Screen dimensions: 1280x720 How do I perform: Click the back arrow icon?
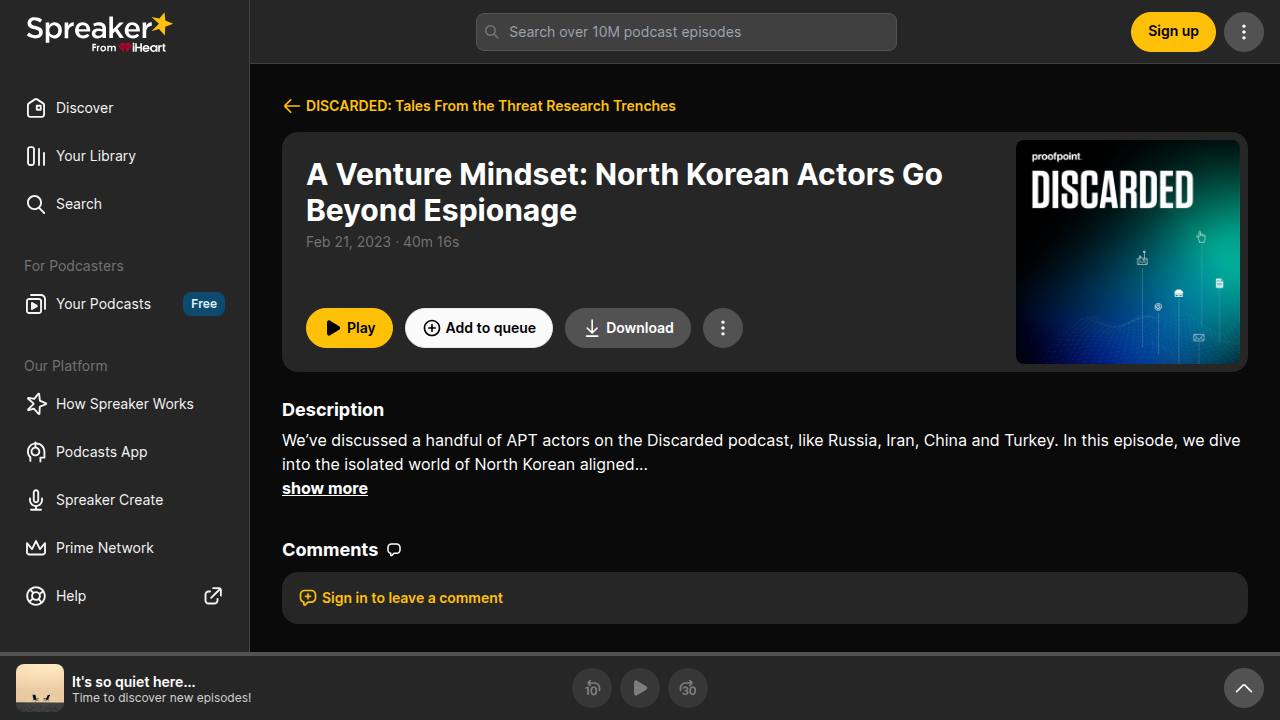[291, 106]
